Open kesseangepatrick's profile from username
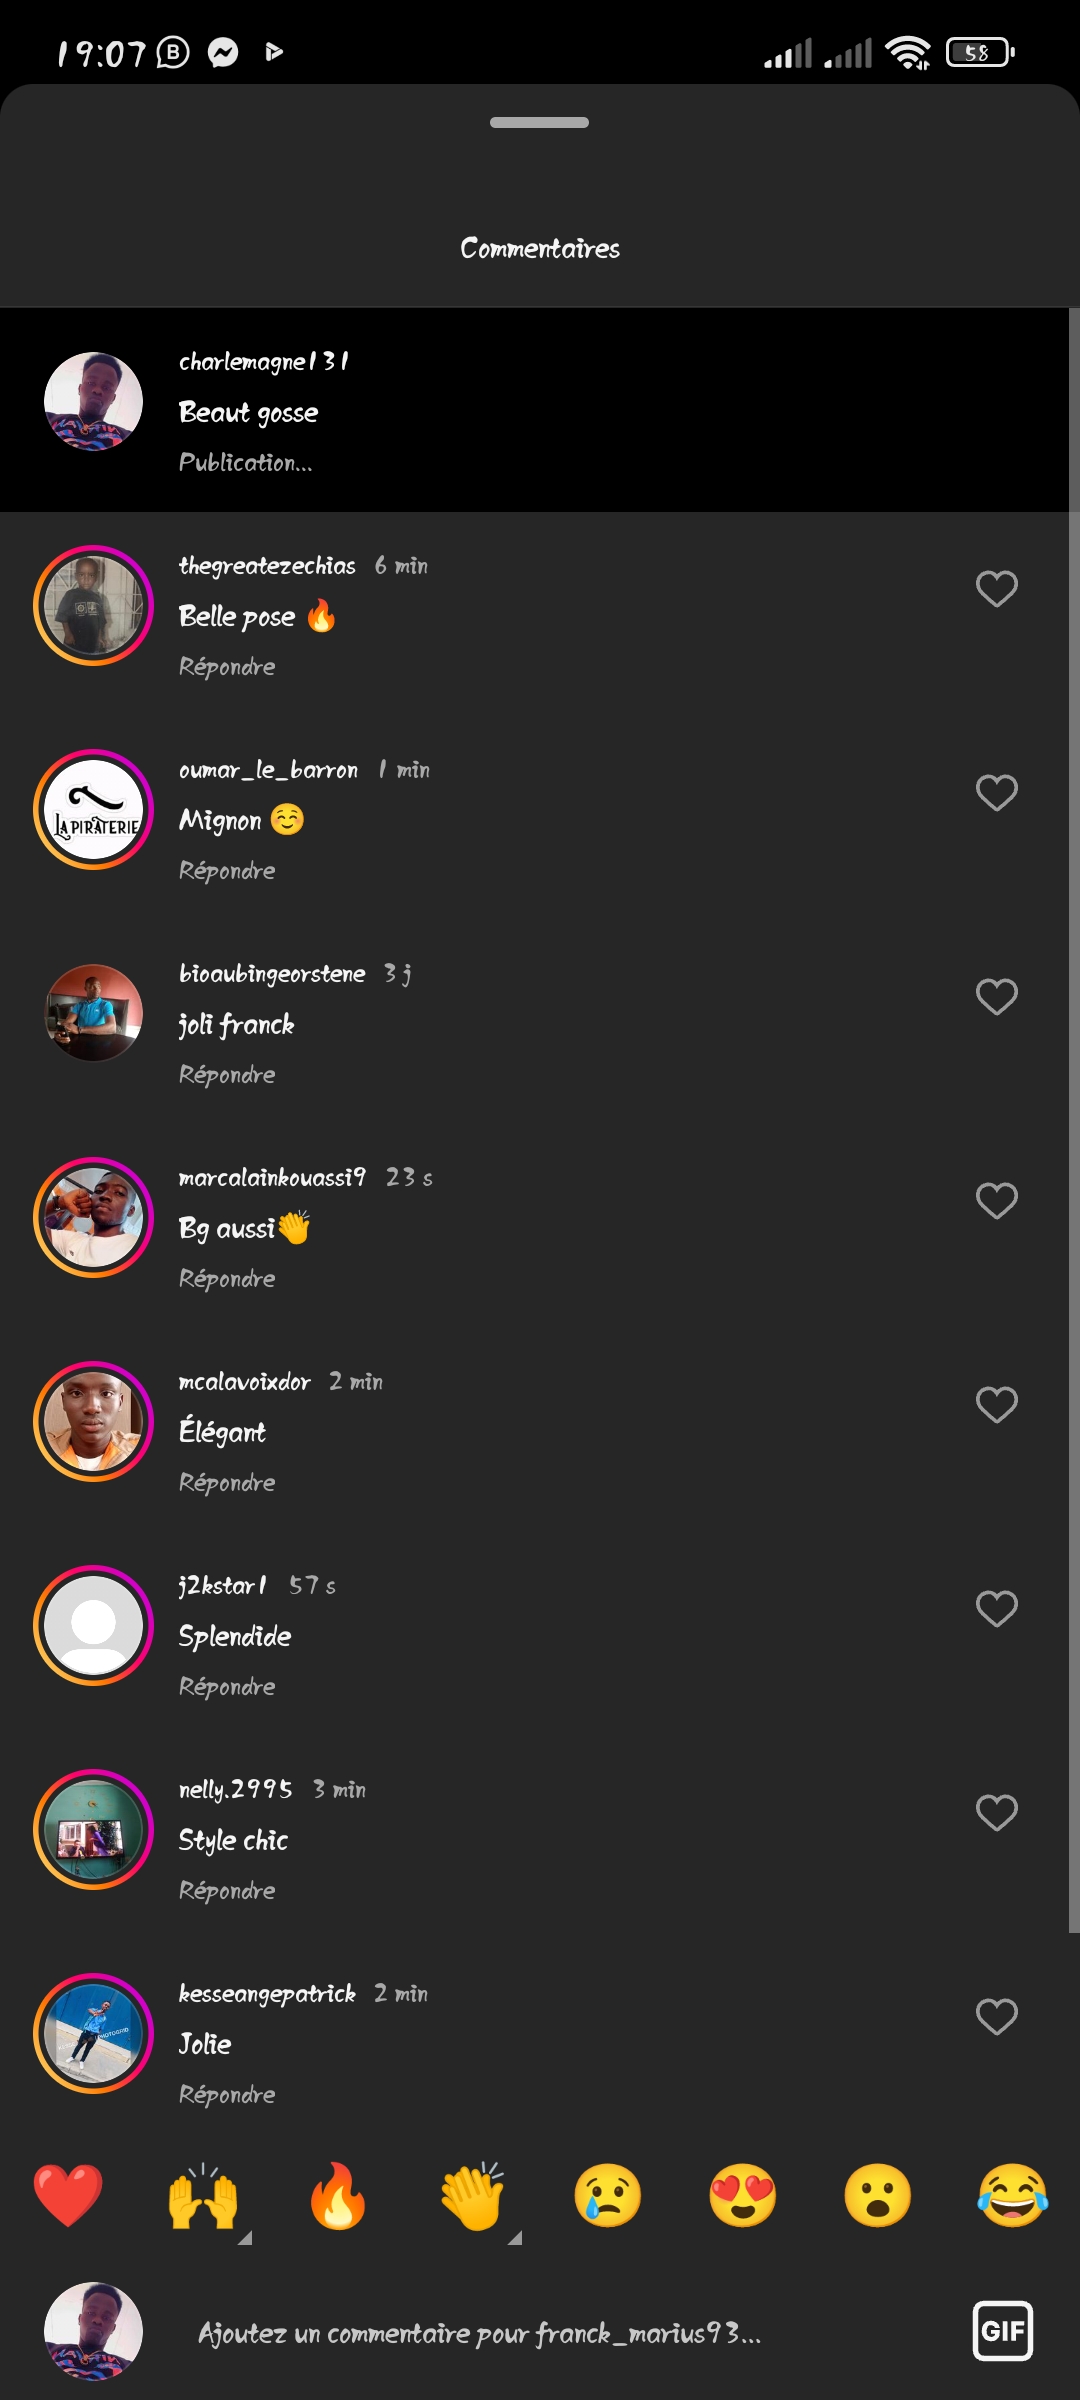 point(267,1994)
